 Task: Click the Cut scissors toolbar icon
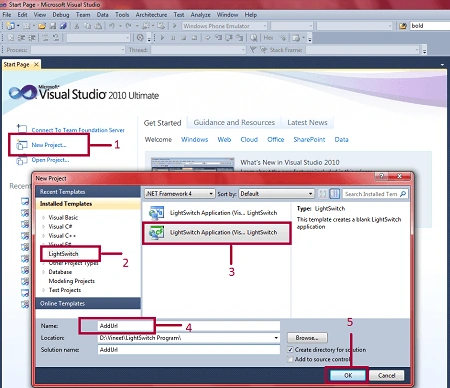pos(77,26)
